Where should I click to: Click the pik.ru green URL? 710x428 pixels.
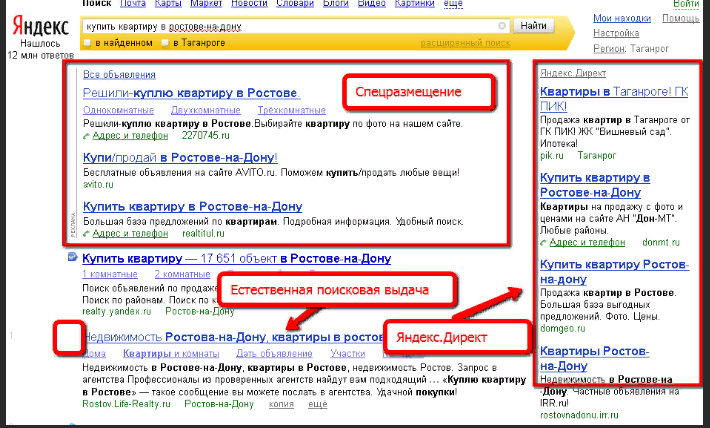[x=552, y=156]
